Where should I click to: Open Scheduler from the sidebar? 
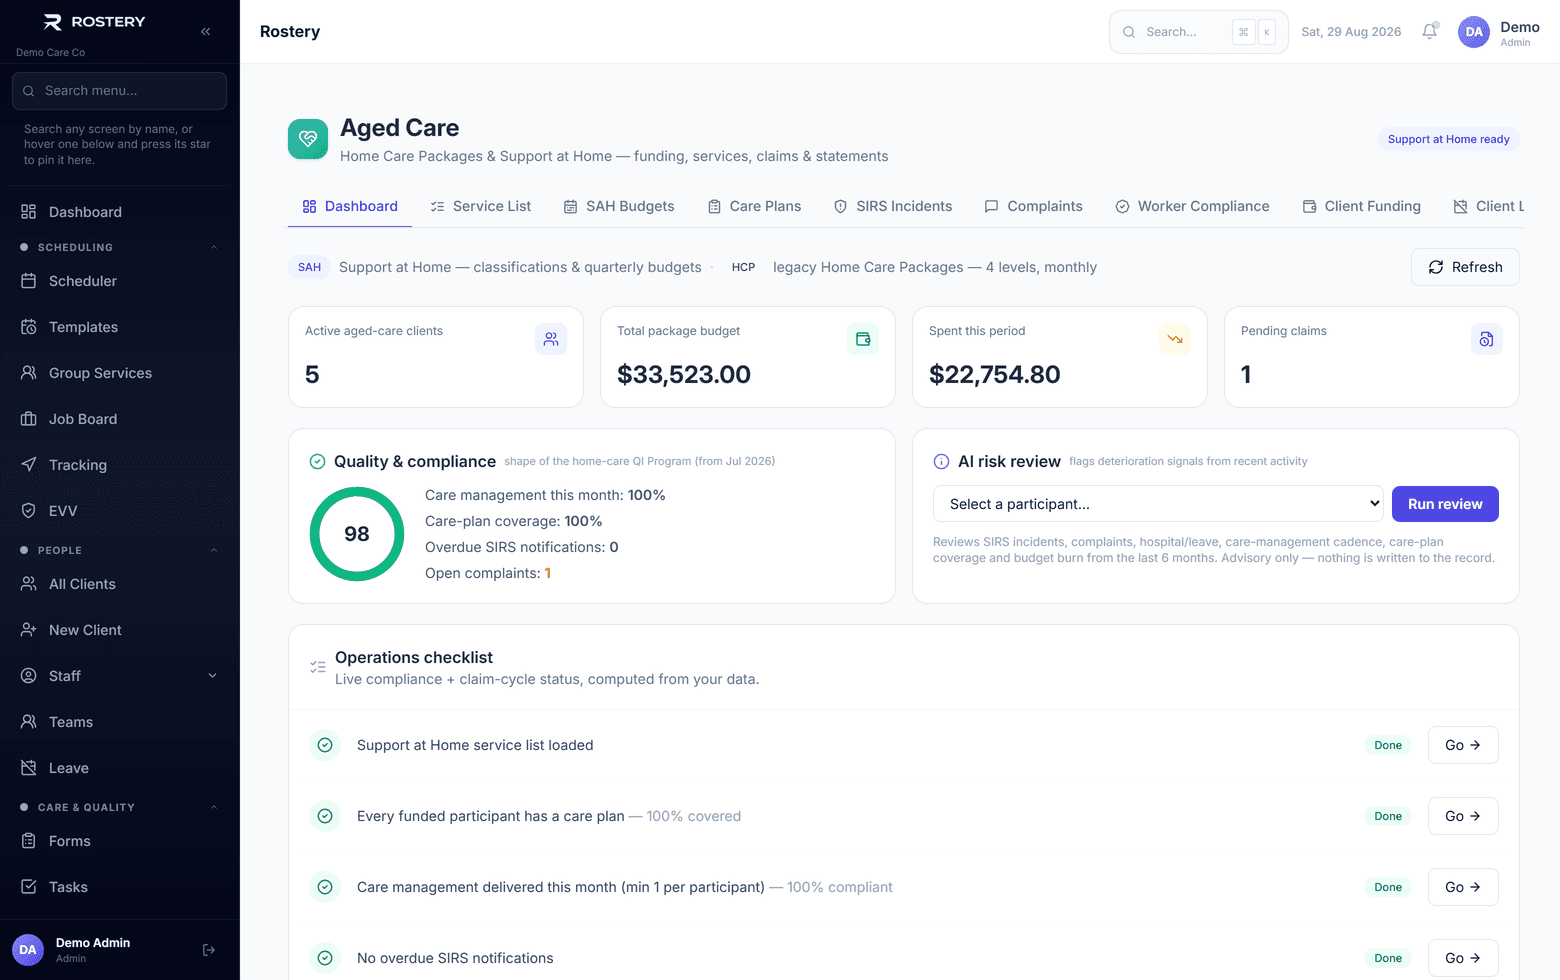(120, 281)
